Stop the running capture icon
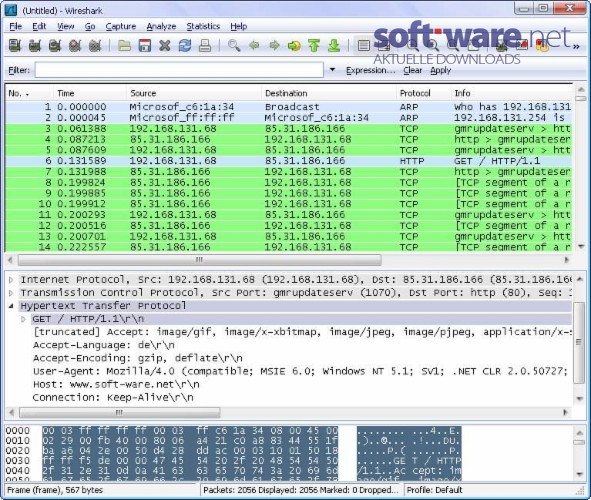 (x=75, y=46)
